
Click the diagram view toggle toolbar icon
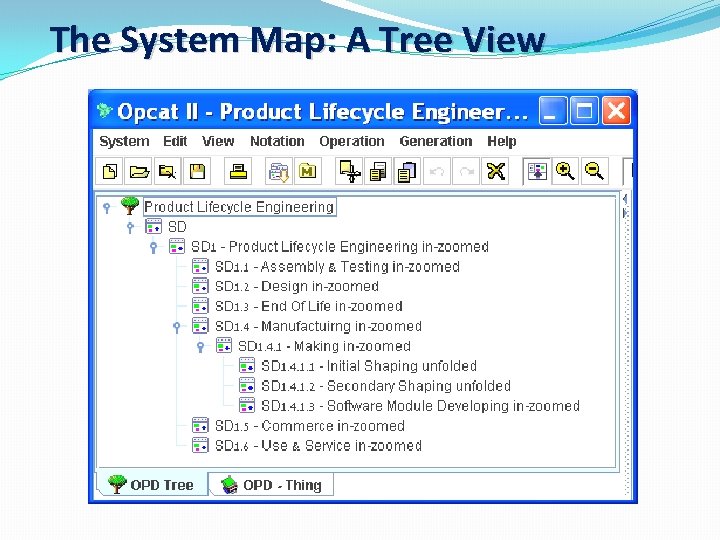(537, 171)
